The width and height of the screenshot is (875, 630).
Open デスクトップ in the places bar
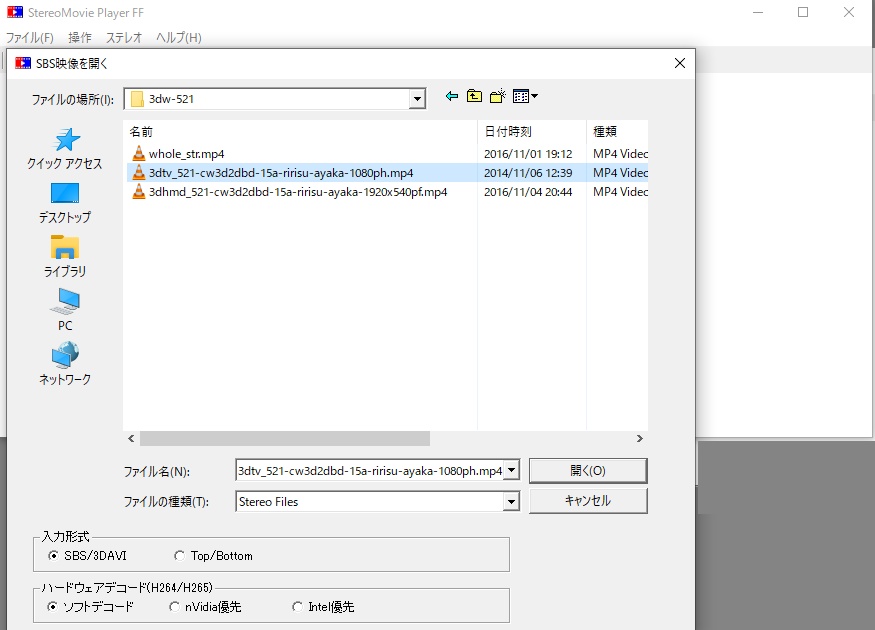tap(65, 203)
